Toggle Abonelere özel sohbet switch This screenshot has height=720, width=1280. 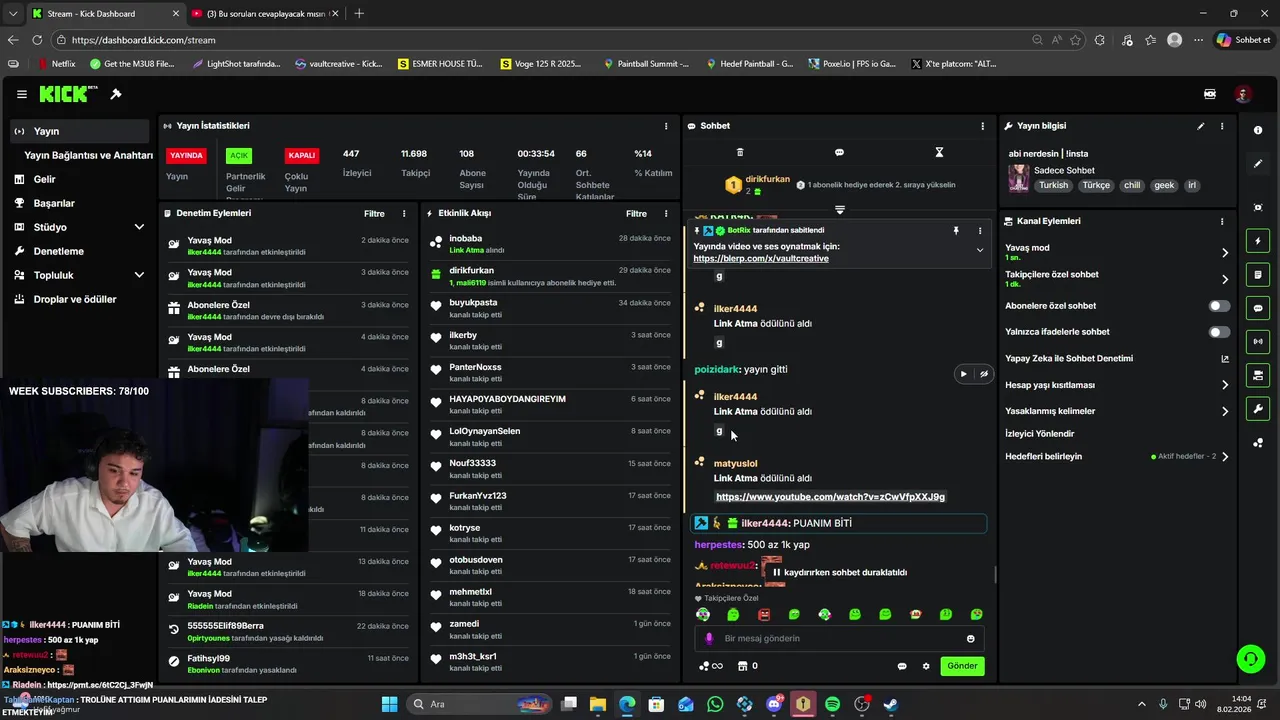click(1219, 306)
